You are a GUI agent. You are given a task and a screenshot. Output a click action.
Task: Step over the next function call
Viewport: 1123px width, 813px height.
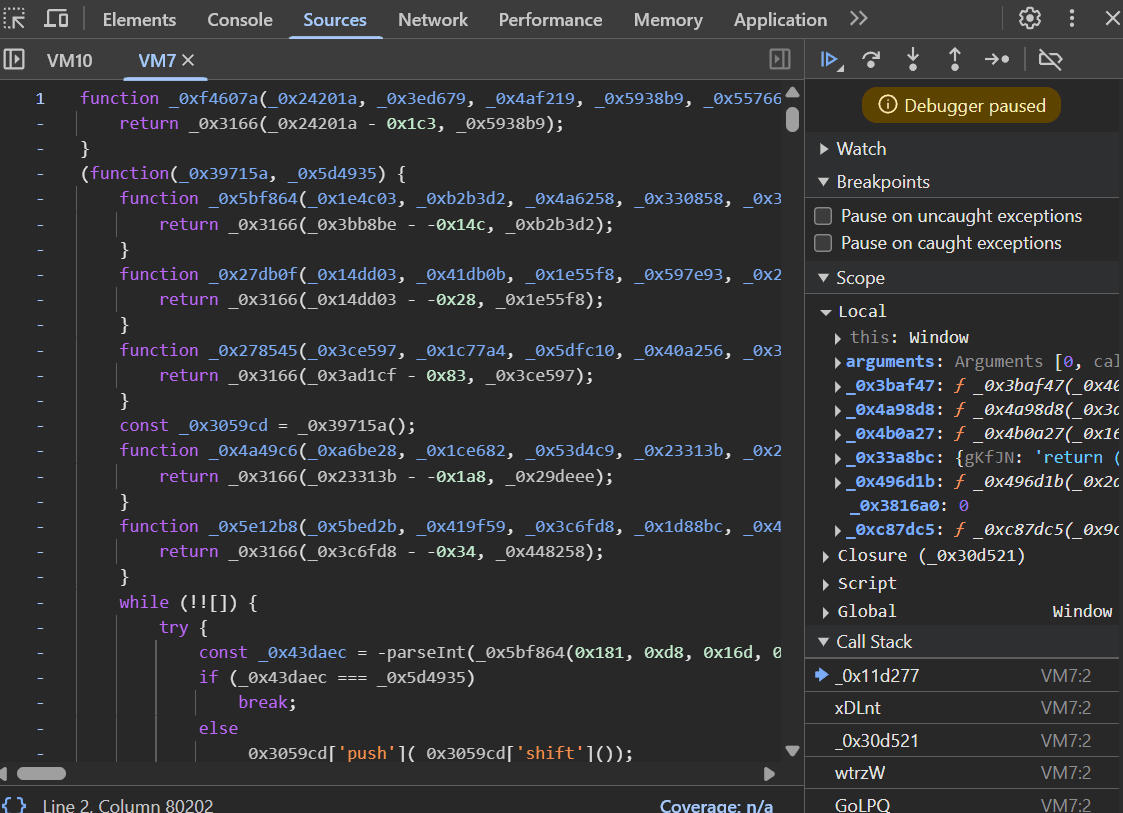(x=872, y=59)
